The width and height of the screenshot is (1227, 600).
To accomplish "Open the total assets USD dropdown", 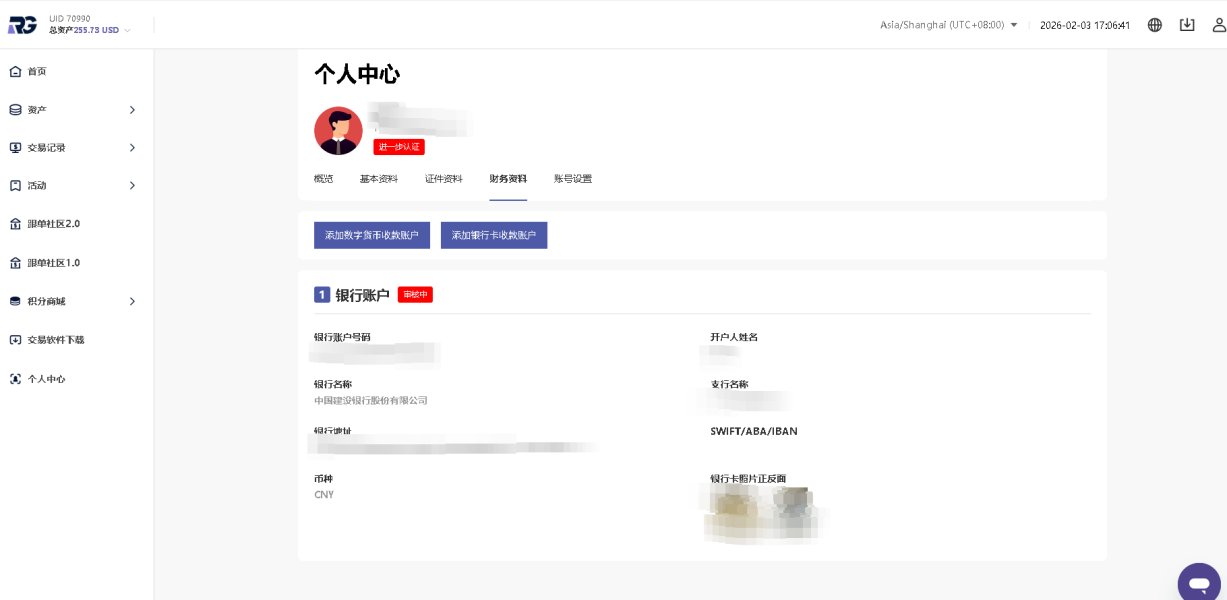I will (90, 30).
